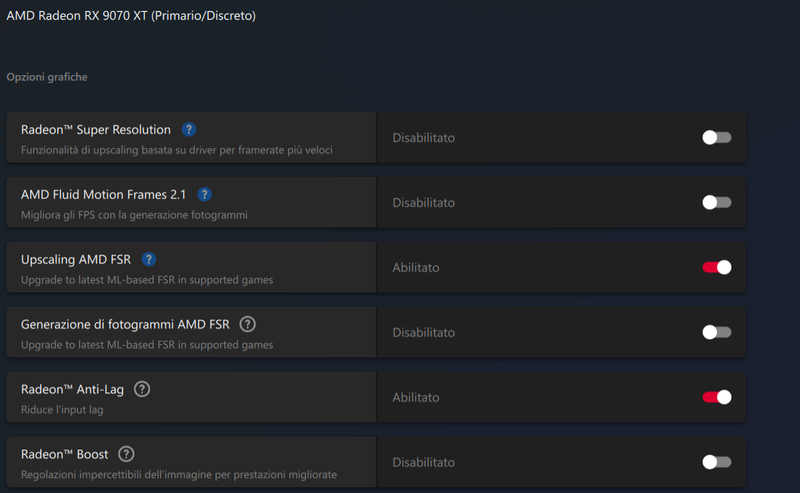Image resolution: width=800 pixels, height=493 pixels.
Task: Click the Radeon Anti-Lag setting name
Action: [72, 389]
